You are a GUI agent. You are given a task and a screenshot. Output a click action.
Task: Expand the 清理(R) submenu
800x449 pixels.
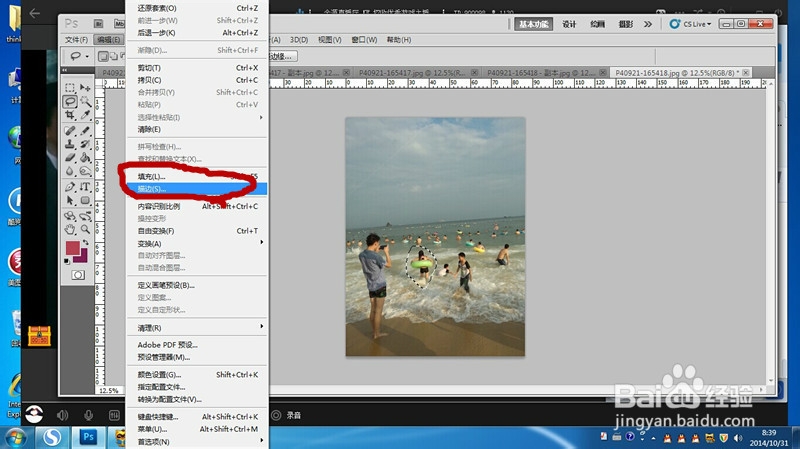197,328
